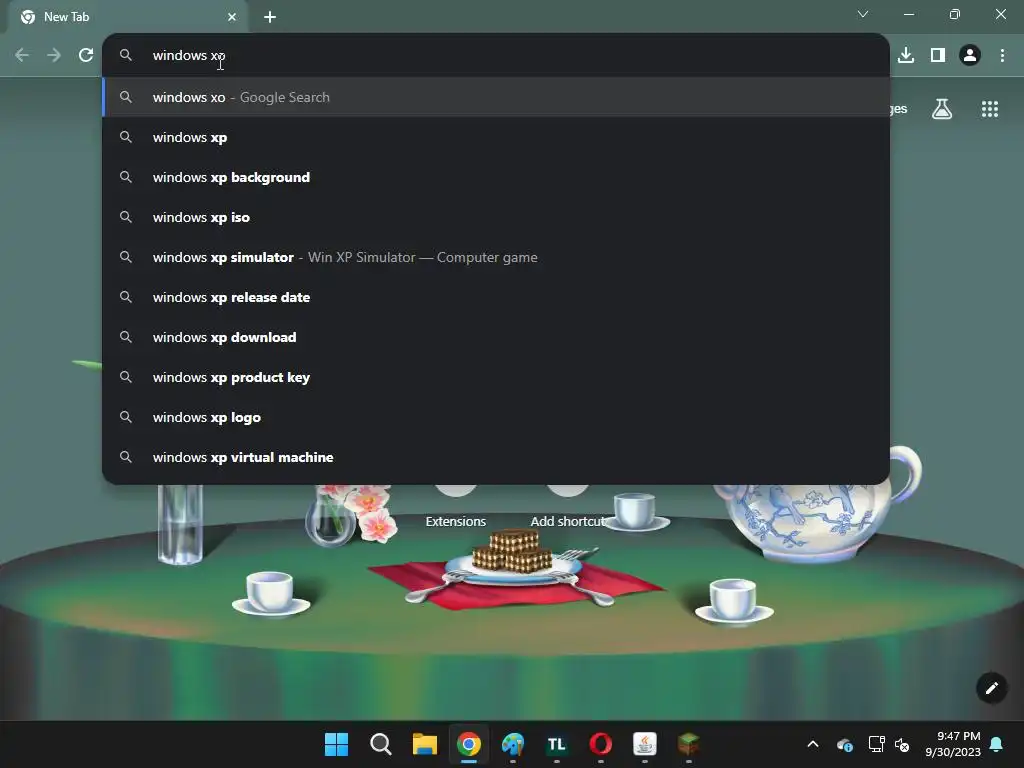Click Google Chrome taskbar icon
This screenshot has width=1024, height=768.
pyautogui.click(x=468, y=744)
